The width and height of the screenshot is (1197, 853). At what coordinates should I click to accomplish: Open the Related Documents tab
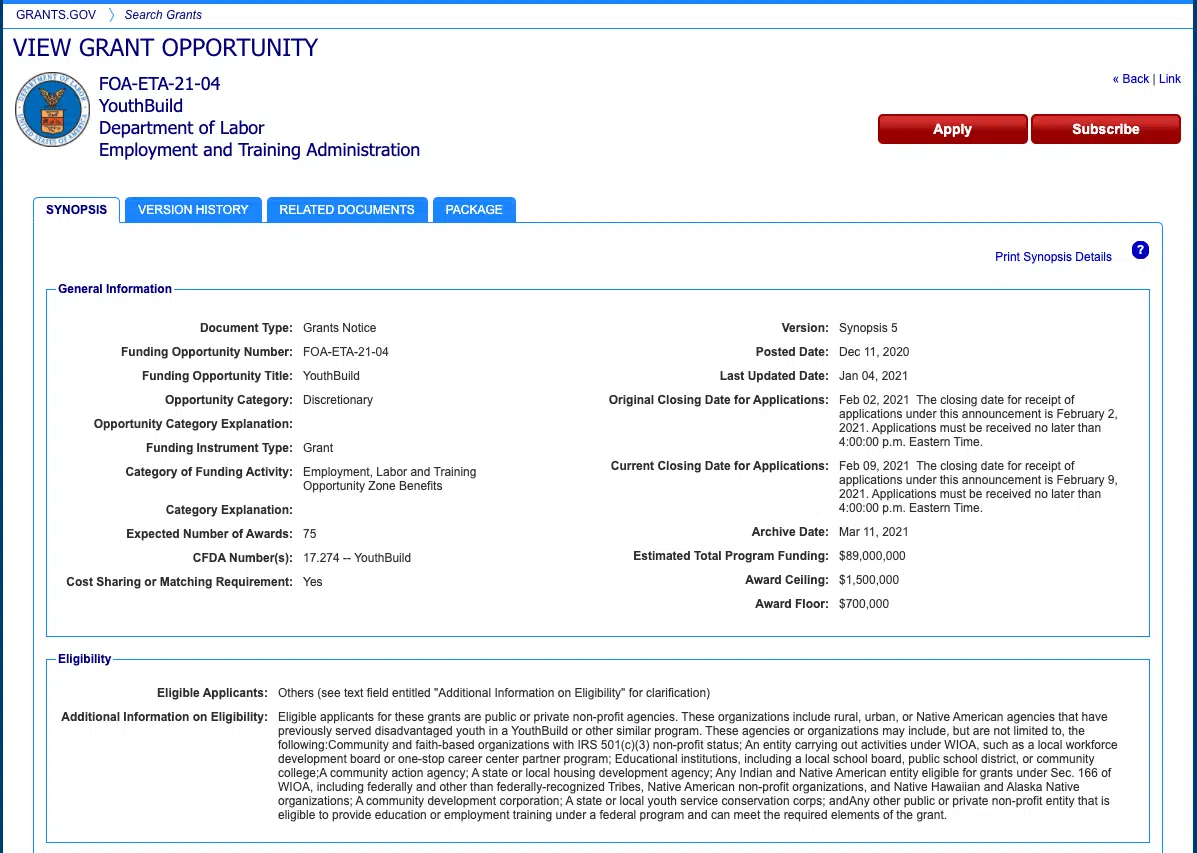[x=346, y=210]
